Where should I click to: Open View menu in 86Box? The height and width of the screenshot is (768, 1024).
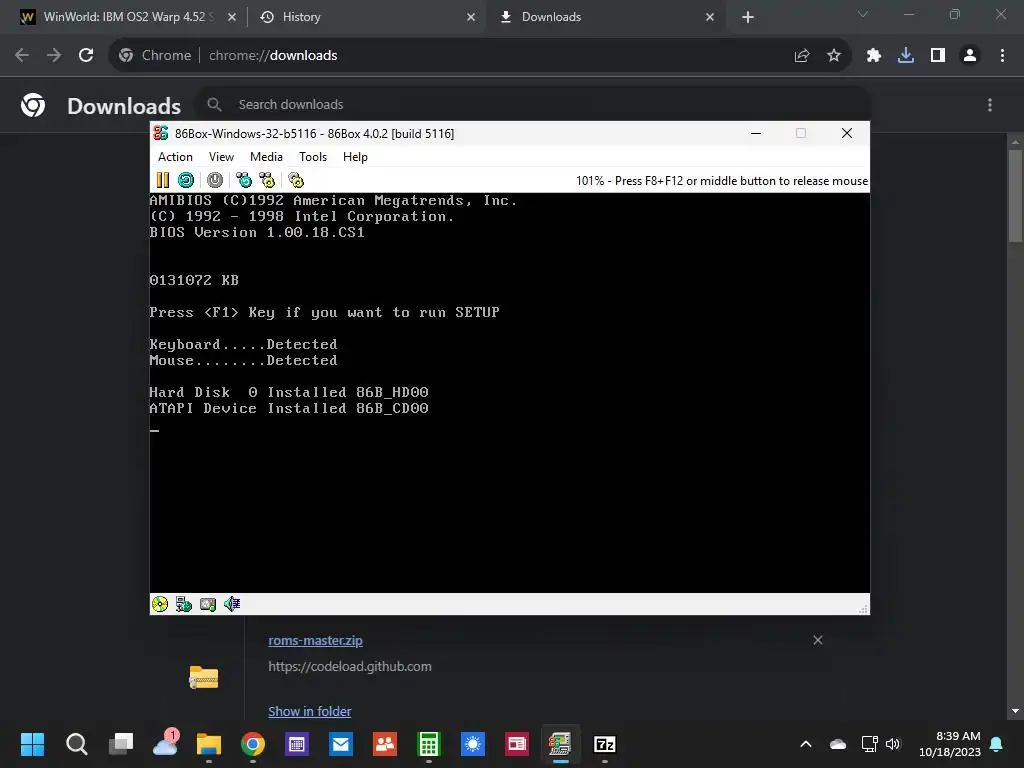click(x=221, y=157)
